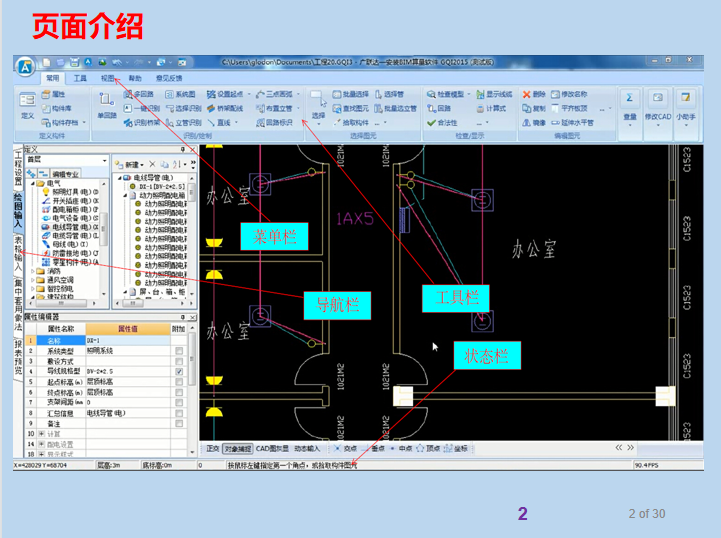The height and width of the screenshot is (538, 721).
Task: Click the 修改CAD tool icon
Action: tap(658, 105)
